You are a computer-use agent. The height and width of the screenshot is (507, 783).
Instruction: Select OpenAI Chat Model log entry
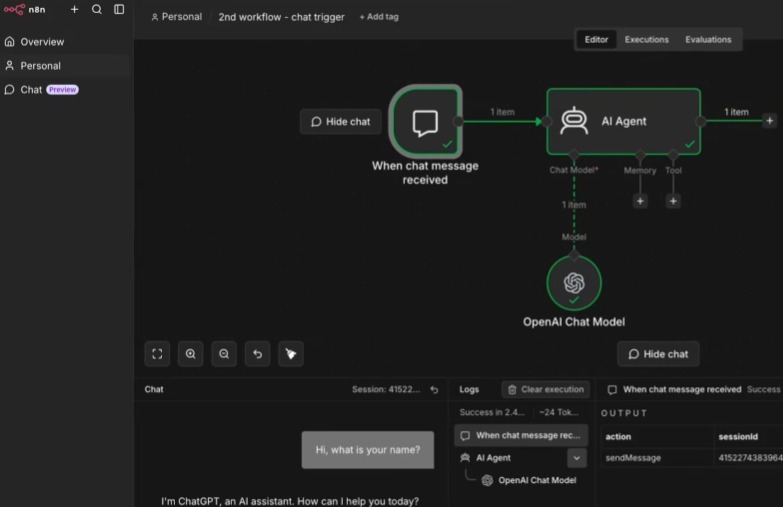tap(529, 481)
